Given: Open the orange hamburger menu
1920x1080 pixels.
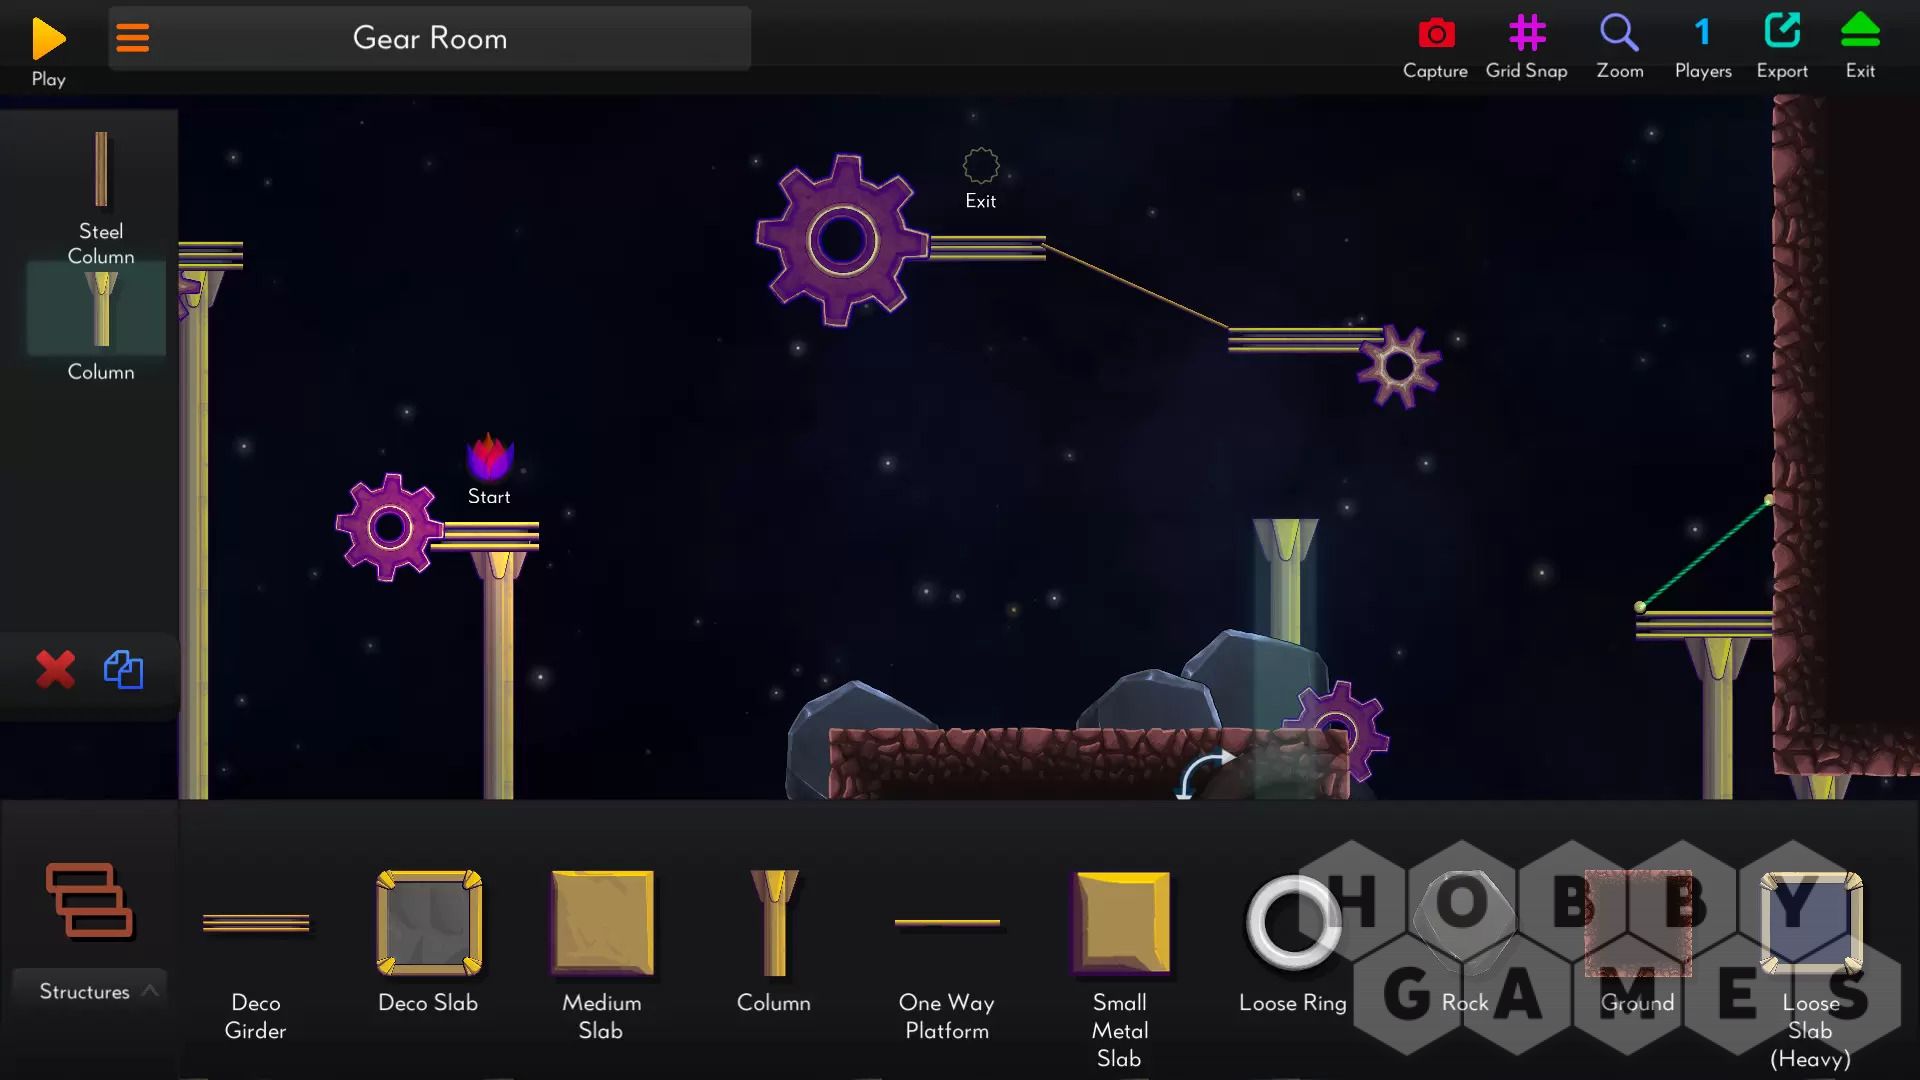Looking at the screenshot, I should 132,38.
